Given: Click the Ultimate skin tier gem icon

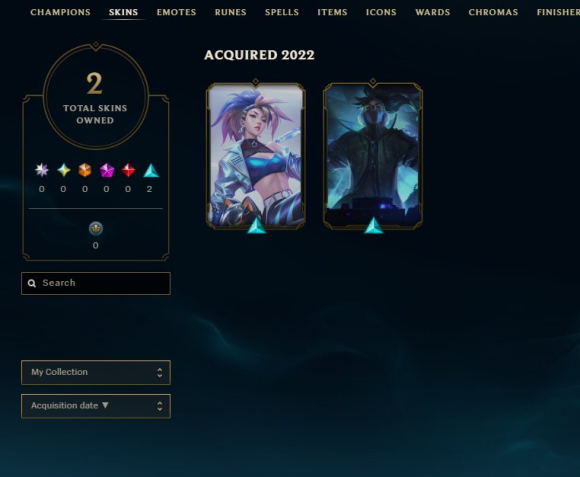Looking at the screenshot, I should tap(42, 170).
